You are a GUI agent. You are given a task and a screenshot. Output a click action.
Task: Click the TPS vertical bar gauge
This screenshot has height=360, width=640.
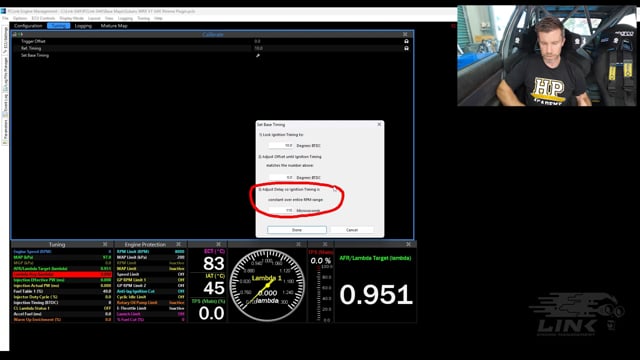click(319, 294)
